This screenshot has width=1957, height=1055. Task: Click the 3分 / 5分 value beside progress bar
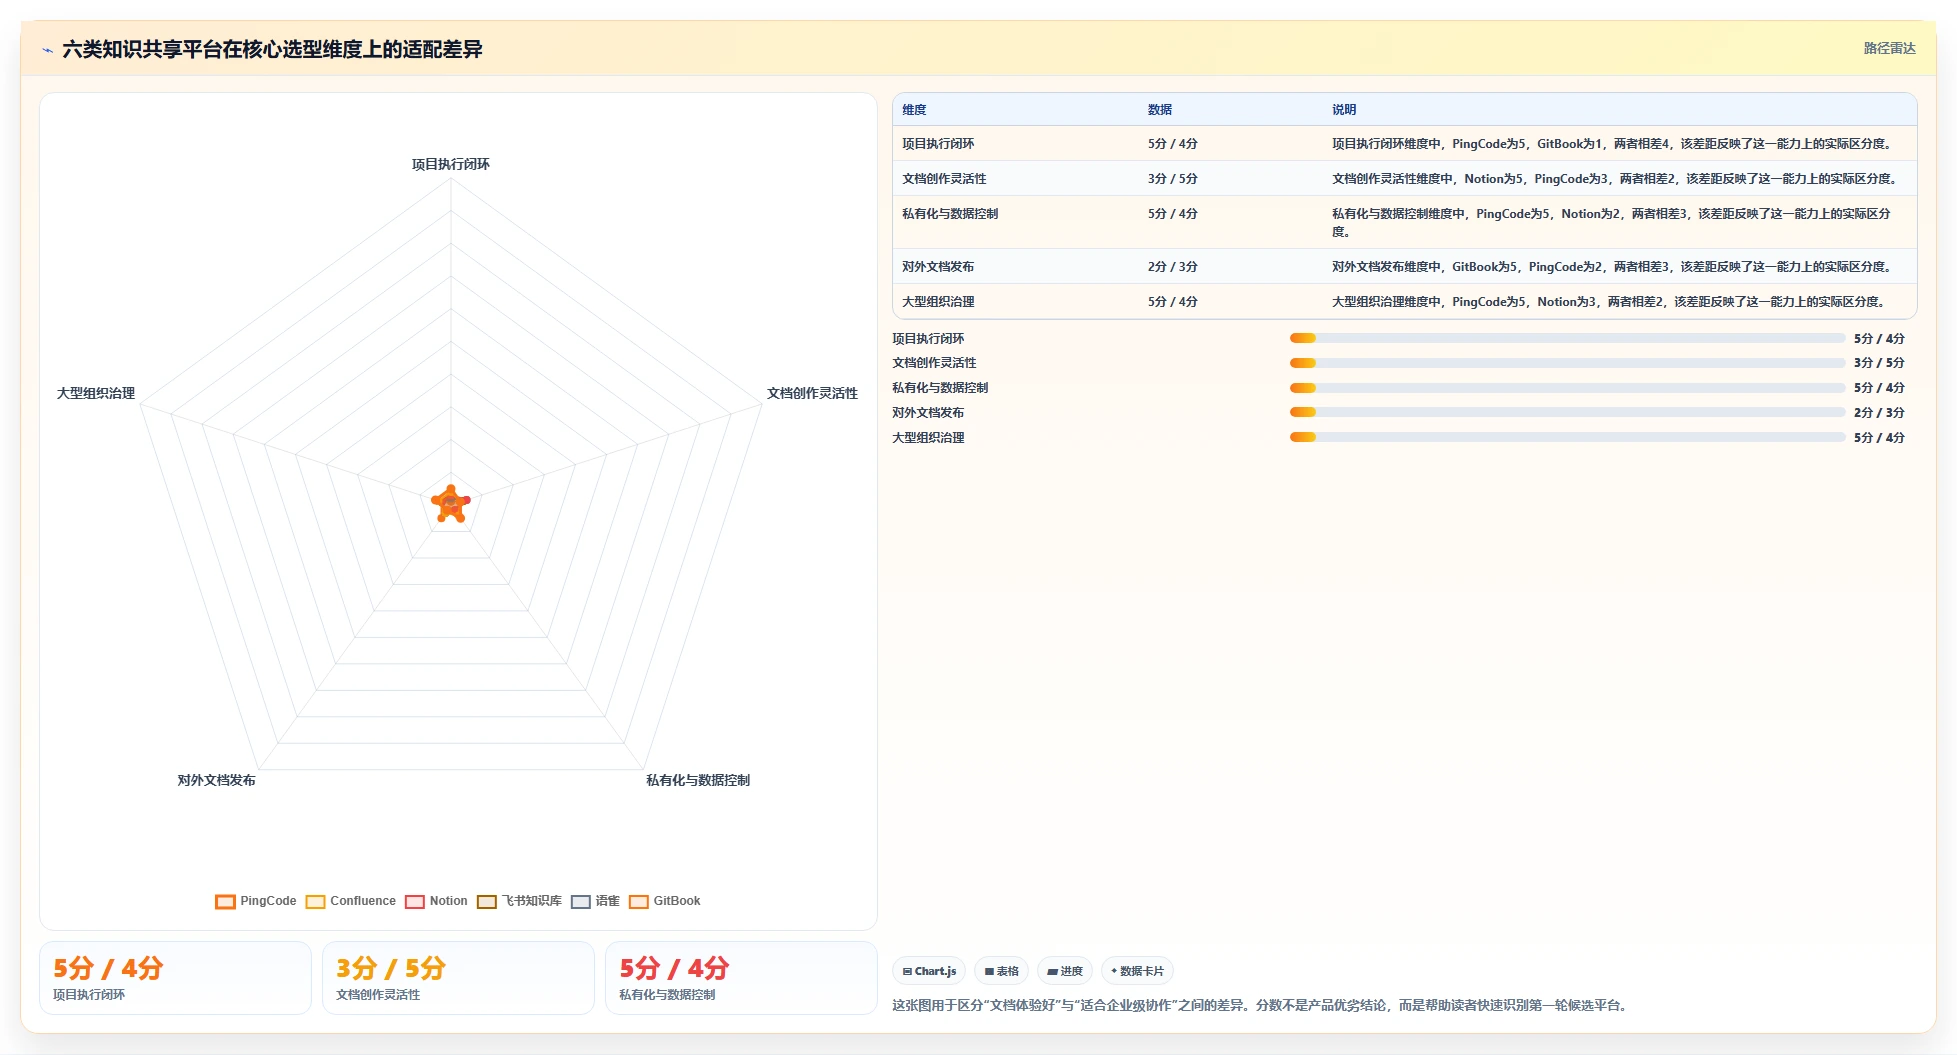coord(1879,363)
